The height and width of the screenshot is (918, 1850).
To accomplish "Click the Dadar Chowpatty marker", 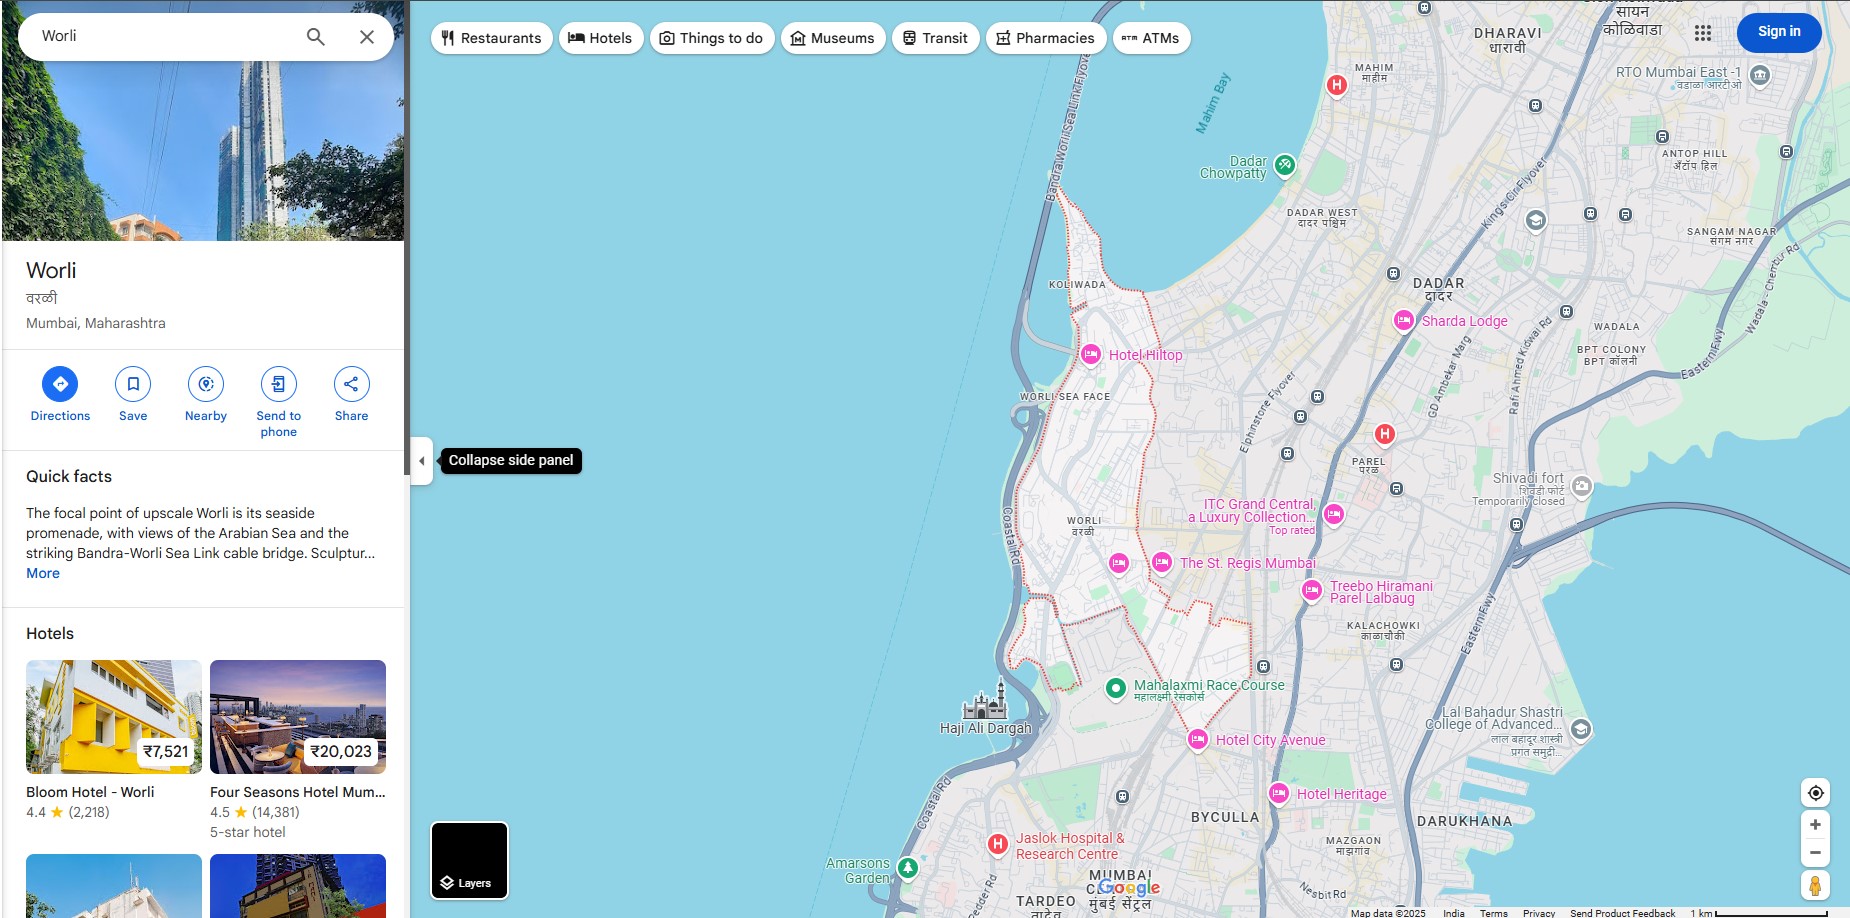I will [x=1285, y=165].
